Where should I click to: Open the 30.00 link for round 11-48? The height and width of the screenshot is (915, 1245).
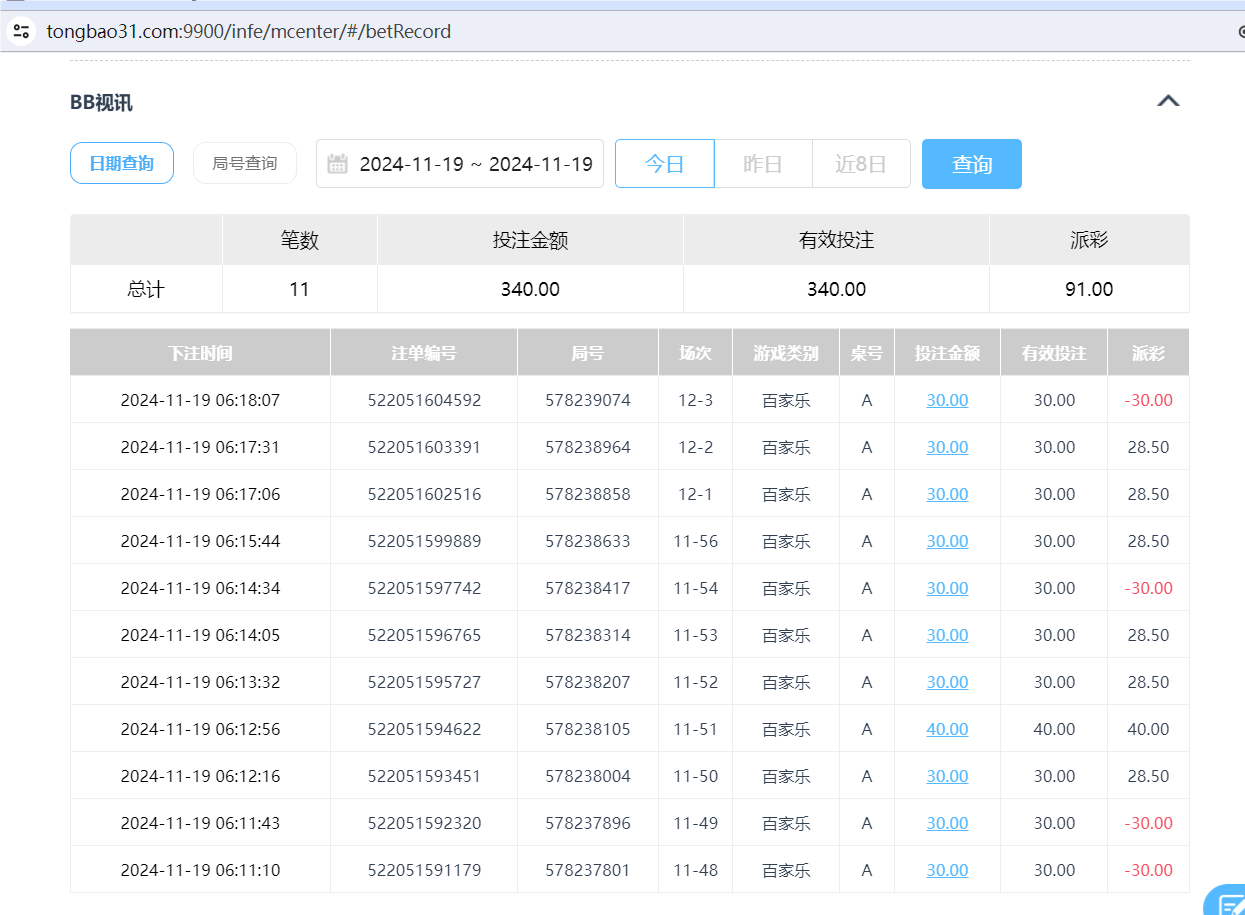click(x=946, y=869)
